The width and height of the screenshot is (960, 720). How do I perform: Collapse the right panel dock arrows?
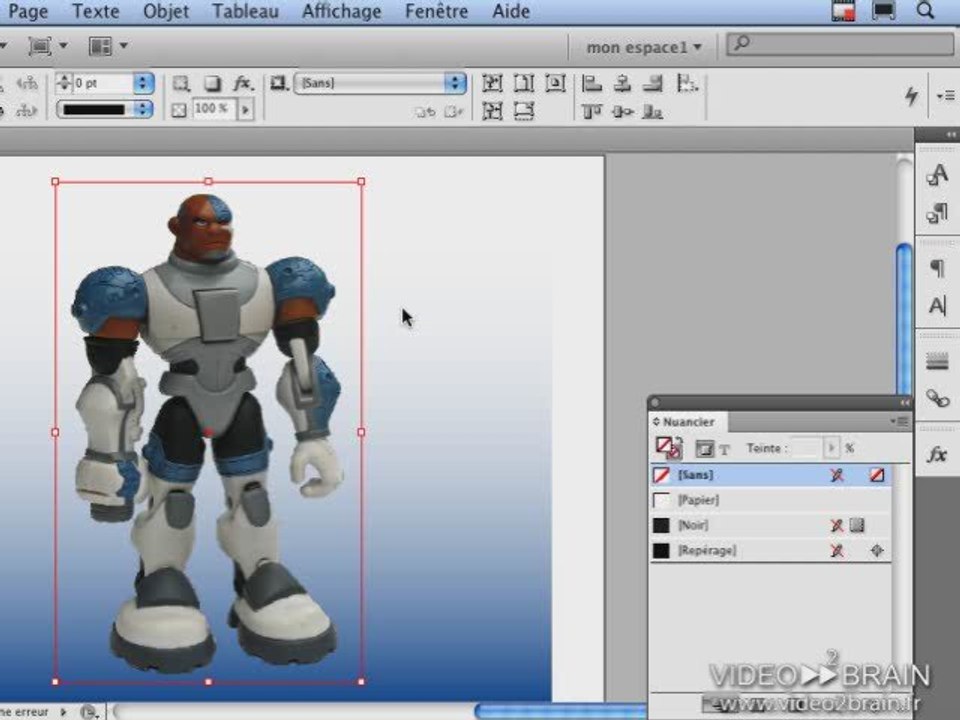pos(950,135)
